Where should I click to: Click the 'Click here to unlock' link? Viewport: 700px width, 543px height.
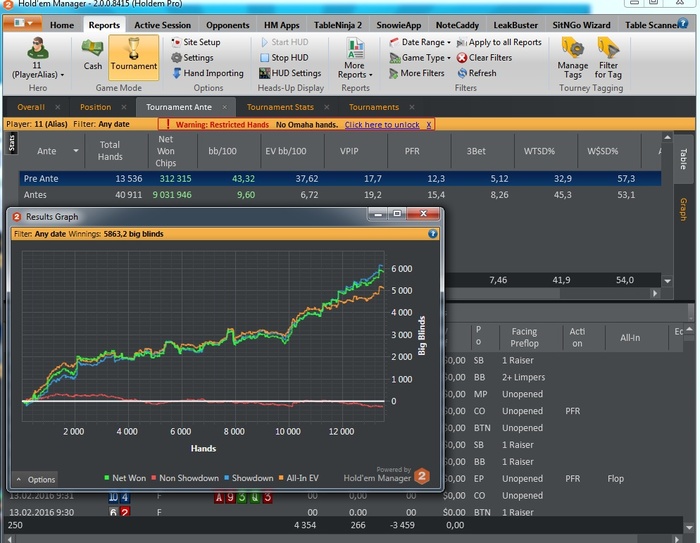382,125
